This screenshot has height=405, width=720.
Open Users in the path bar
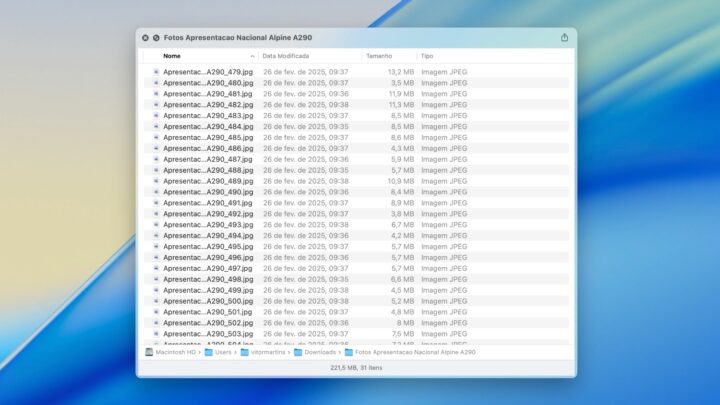tap(223, 352)
